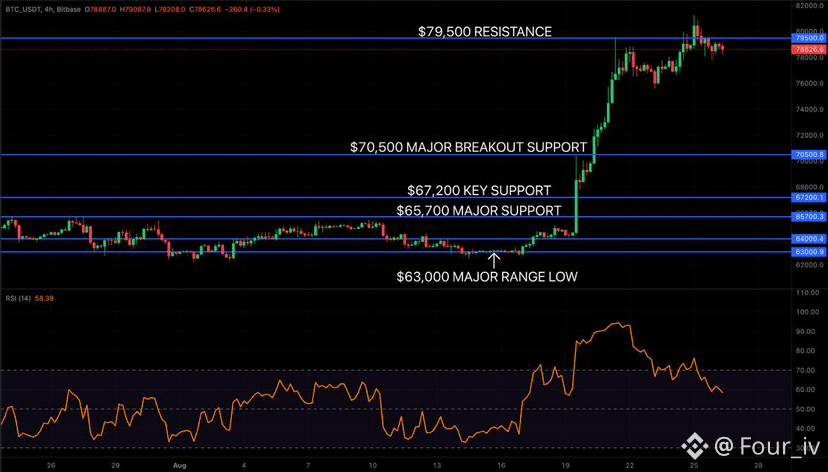Select the $65,700 MAJOR SUPPORT annotation
Image resolution: width=828 pixels, height=472 pixels.
[478, 211]
